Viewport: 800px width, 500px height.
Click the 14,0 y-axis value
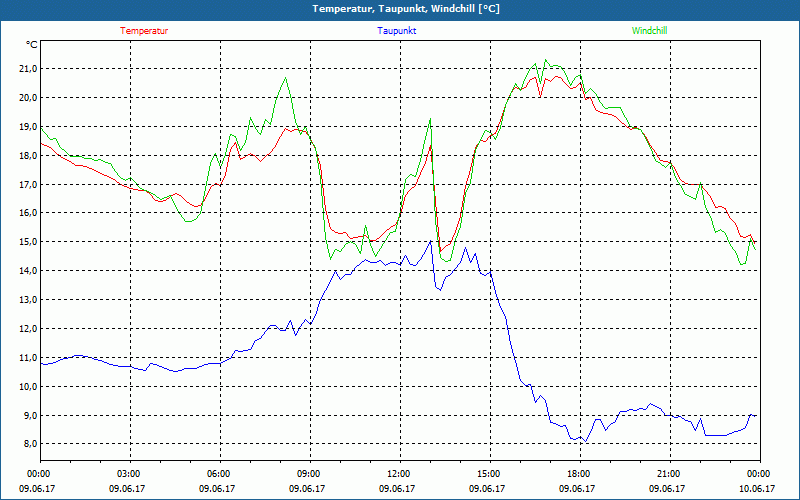(x=28, y=271)
